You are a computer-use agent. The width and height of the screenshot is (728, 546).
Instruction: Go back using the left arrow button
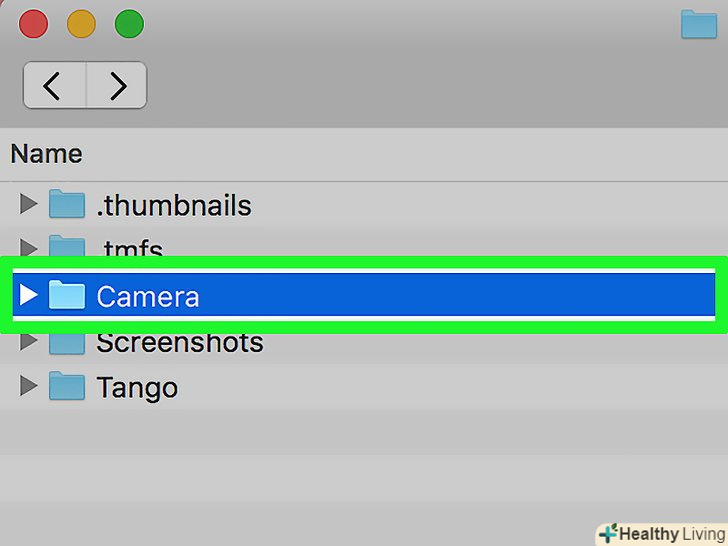click(x=54, y=86)
